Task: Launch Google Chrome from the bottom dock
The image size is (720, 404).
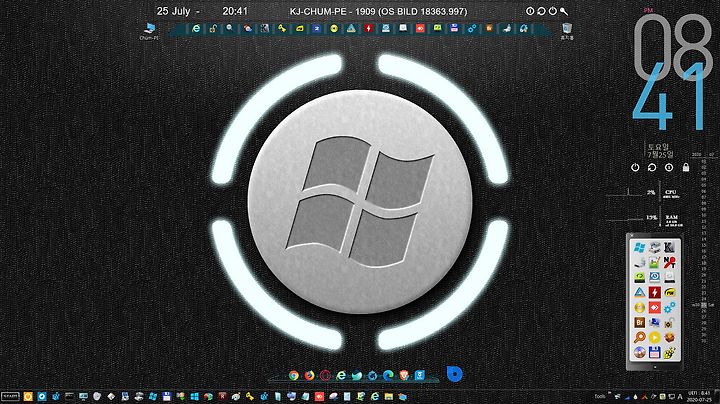Action: pyautogui.click(x=294, y=376)
